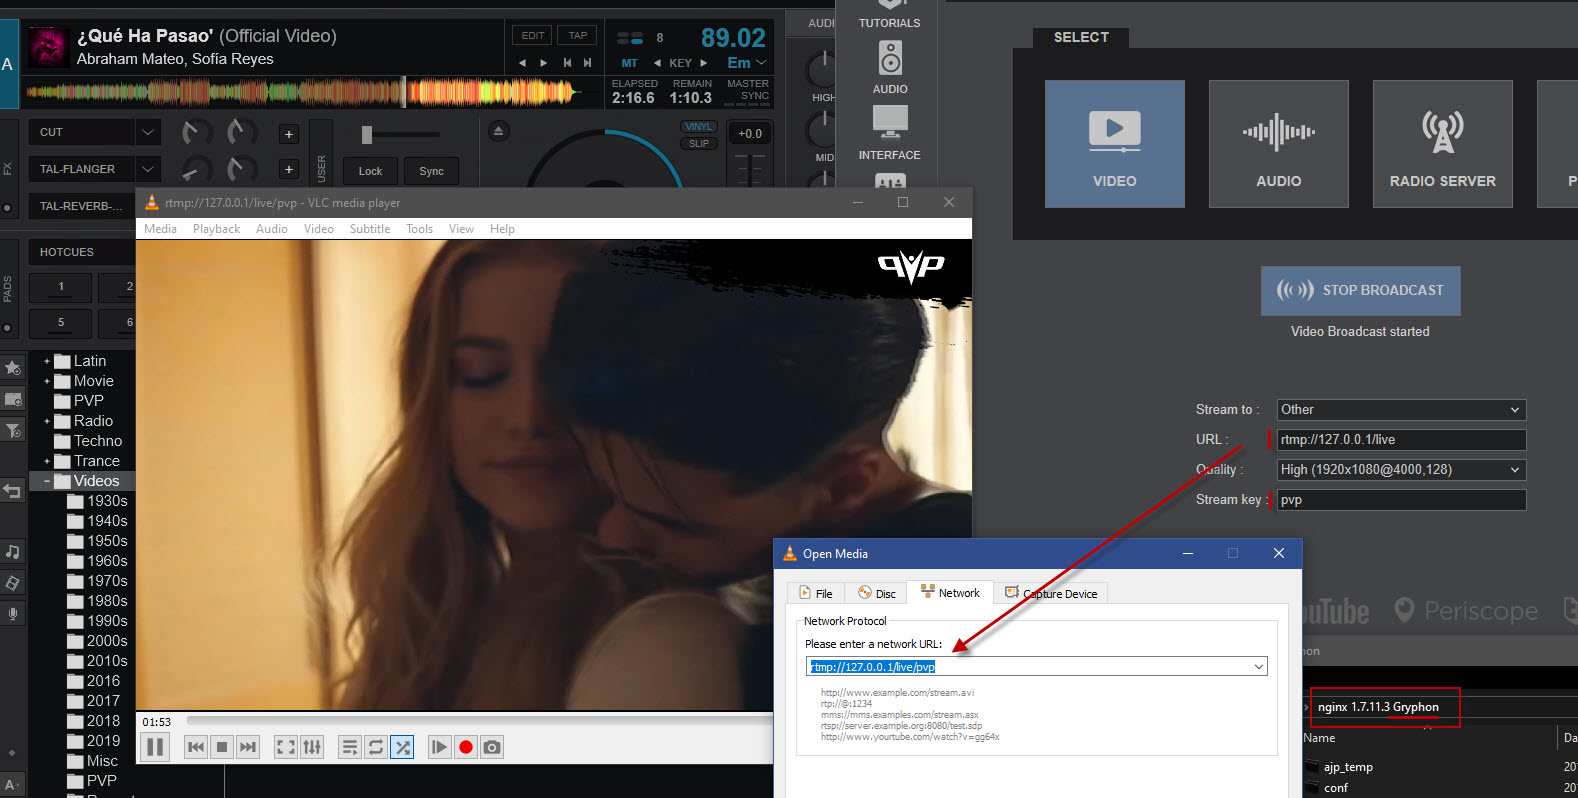Expand the Trance folder
The width and height of the screenshot is (1578, 798).
click(46, 461)
